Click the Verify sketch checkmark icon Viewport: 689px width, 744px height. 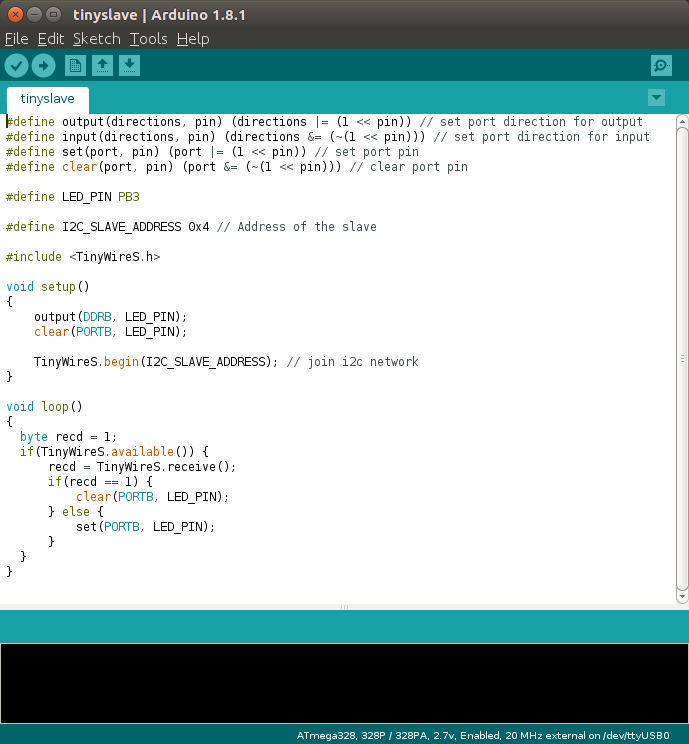tap(17, 65)
